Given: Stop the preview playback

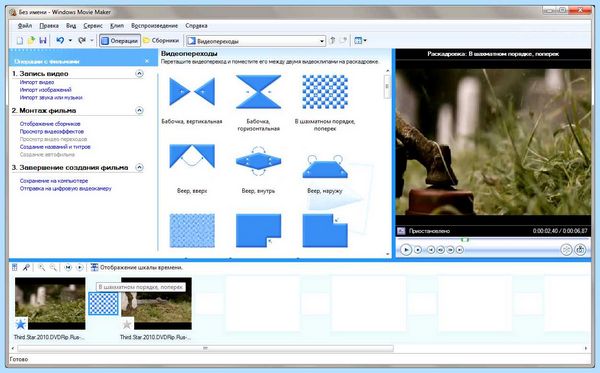Looking at the screenshot, I should (x=418, y=250).
